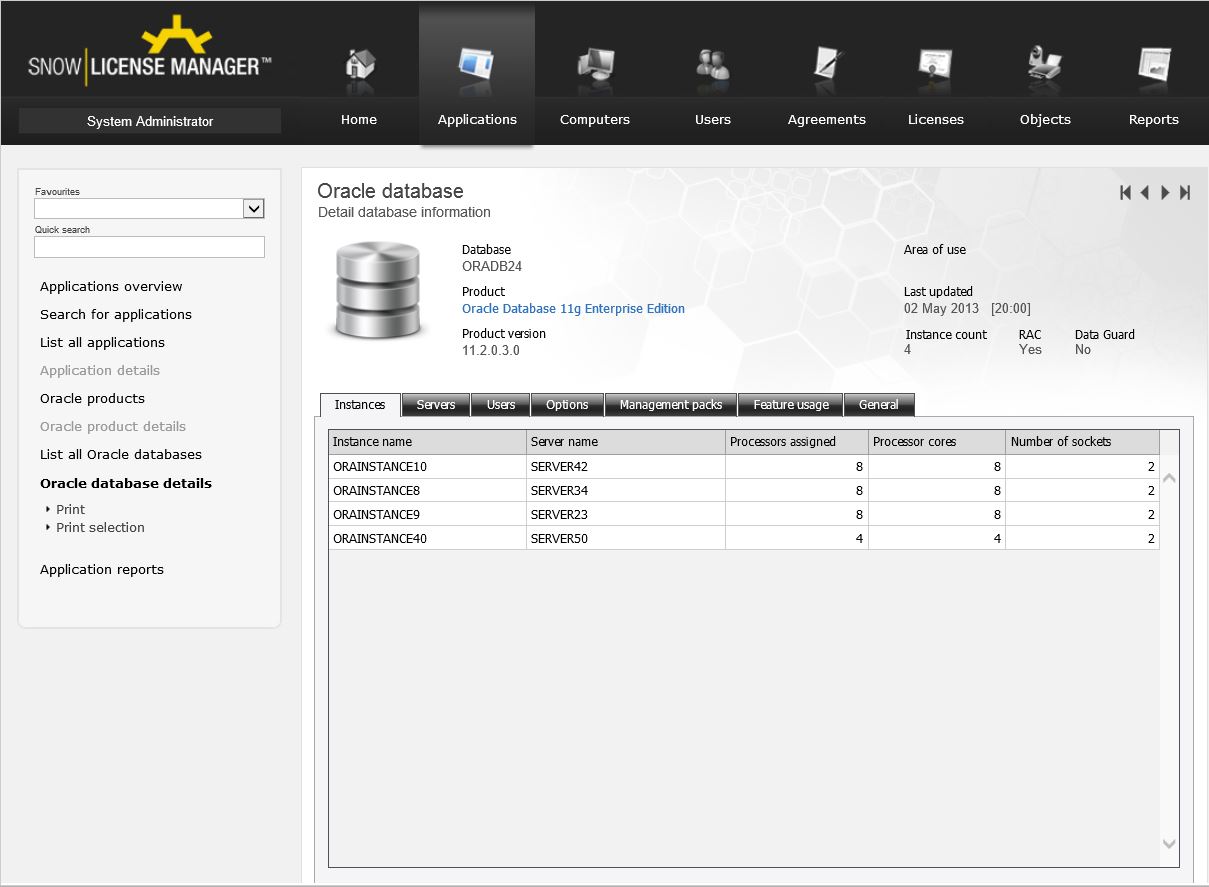
Task: Select Oracle database details in sidebar
Action: [126, 484]
